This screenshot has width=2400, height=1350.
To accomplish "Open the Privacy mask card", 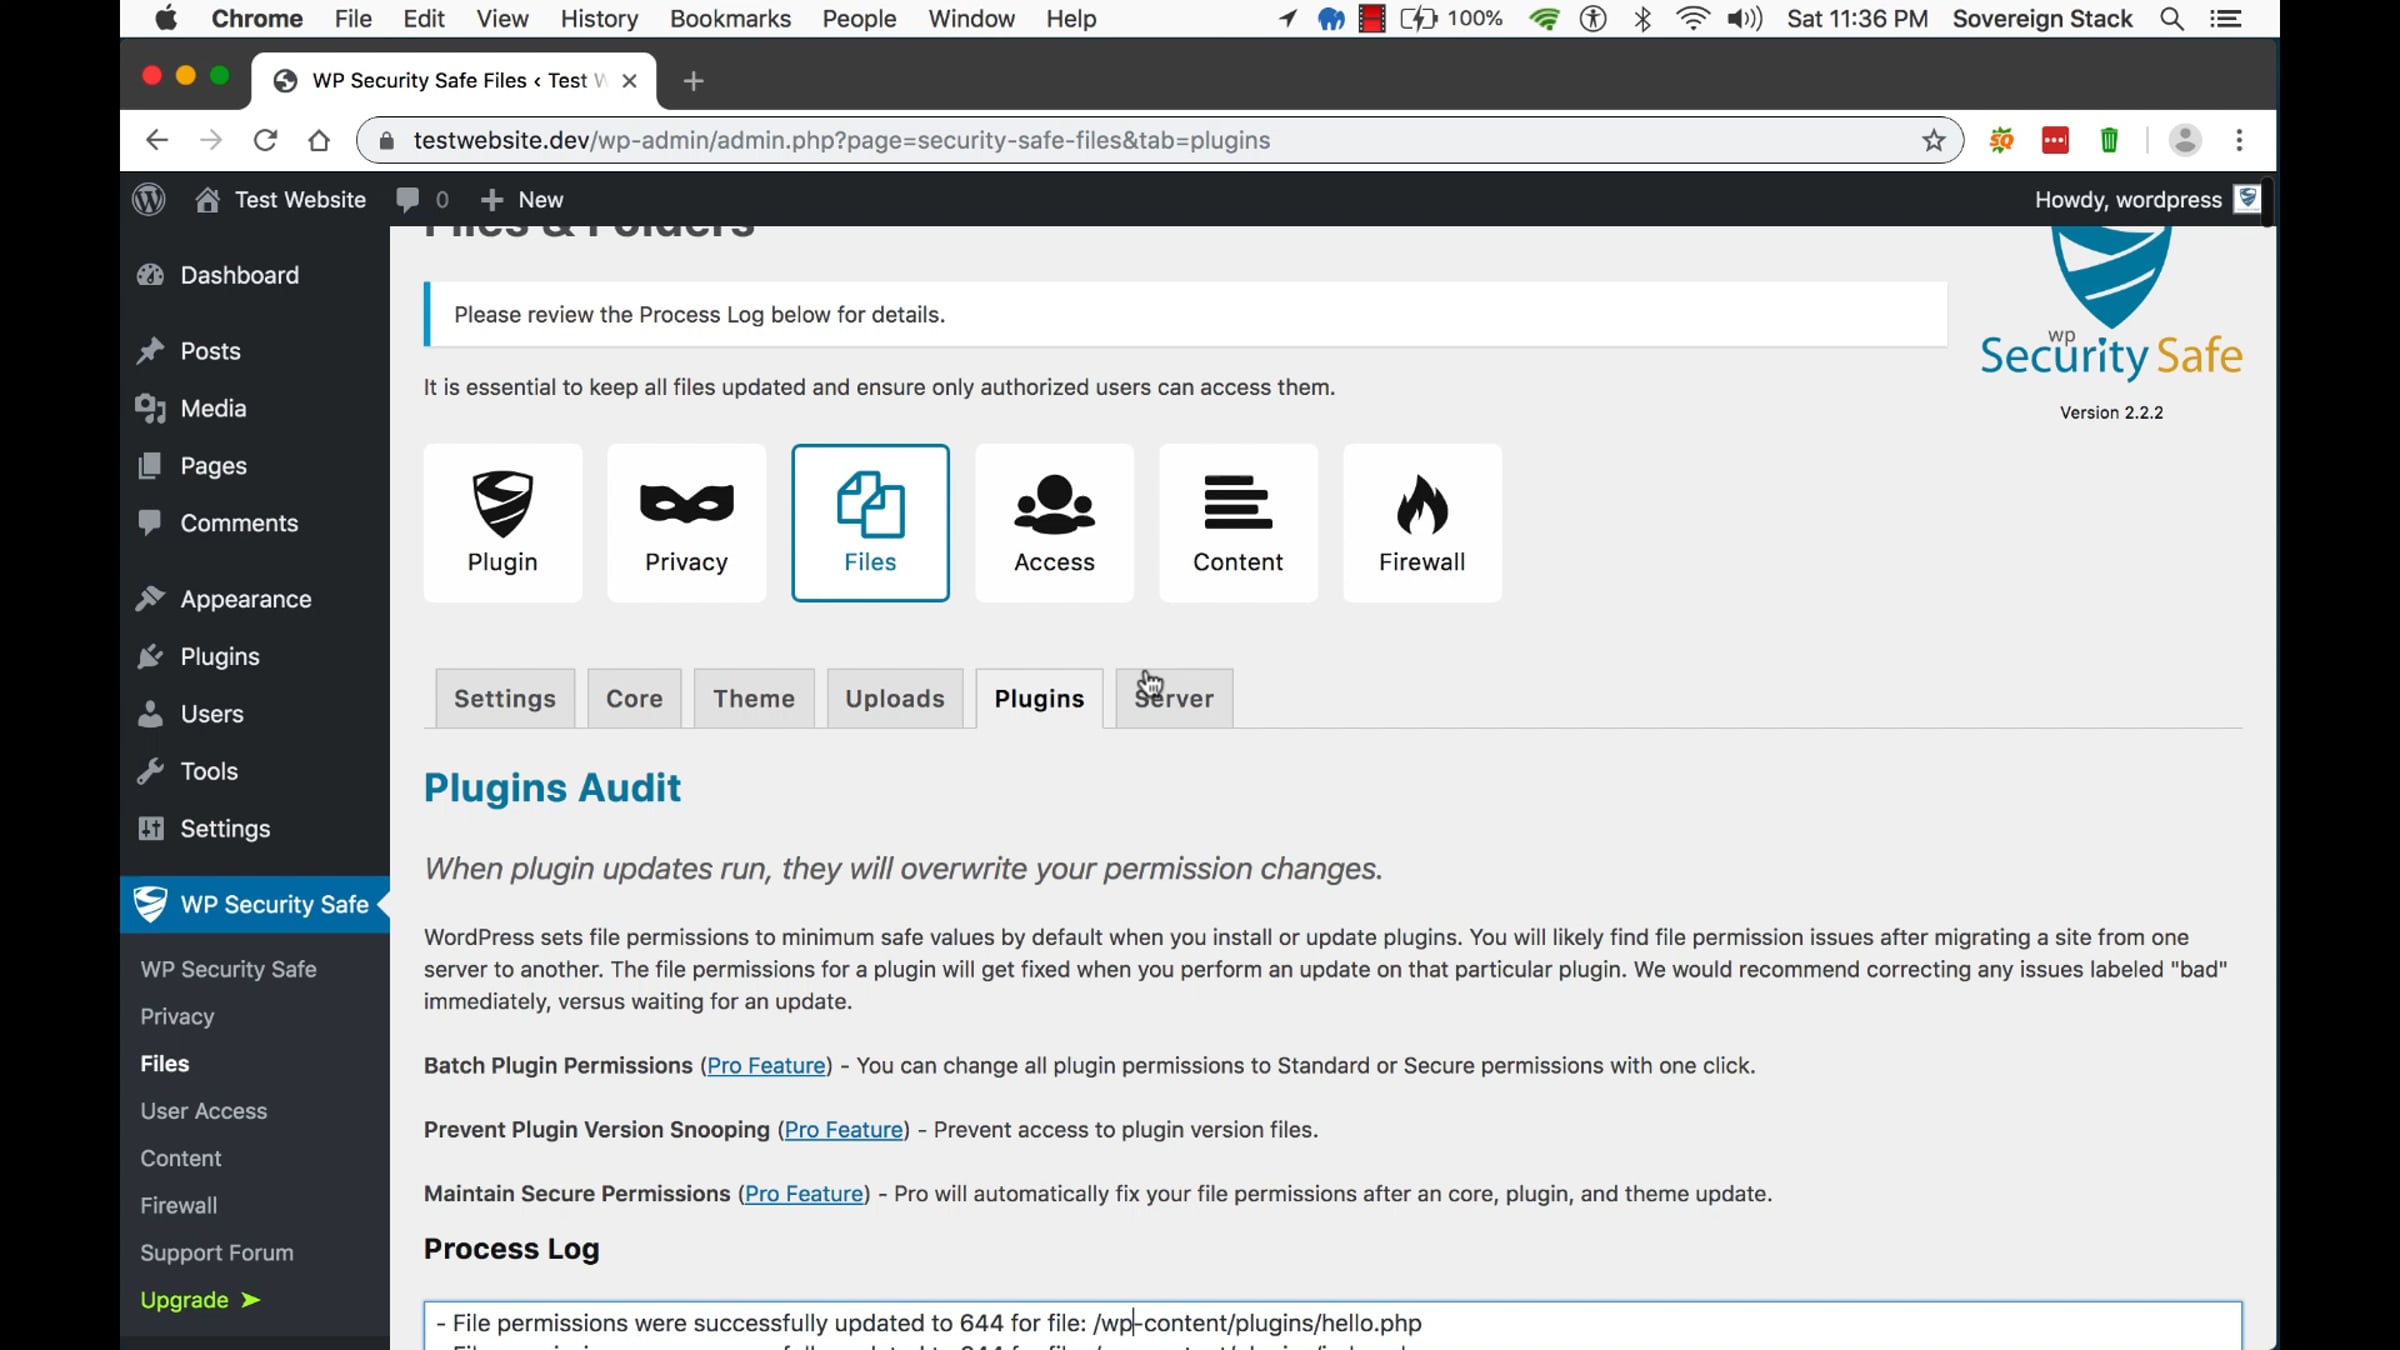I will click(x=686, y=522).
